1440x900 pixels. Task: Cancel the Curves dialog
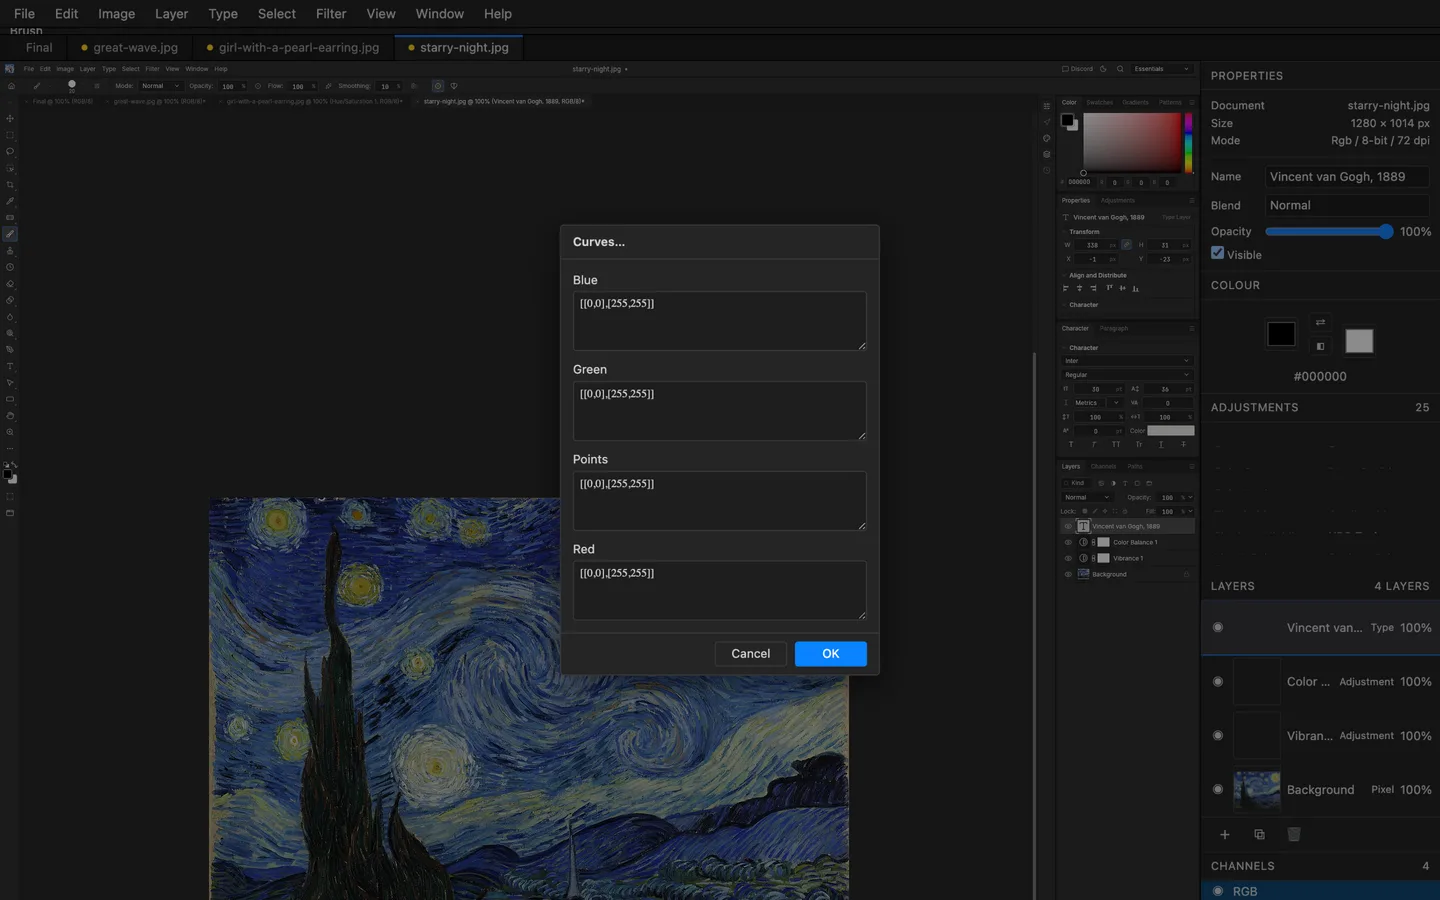coord(751,654)
